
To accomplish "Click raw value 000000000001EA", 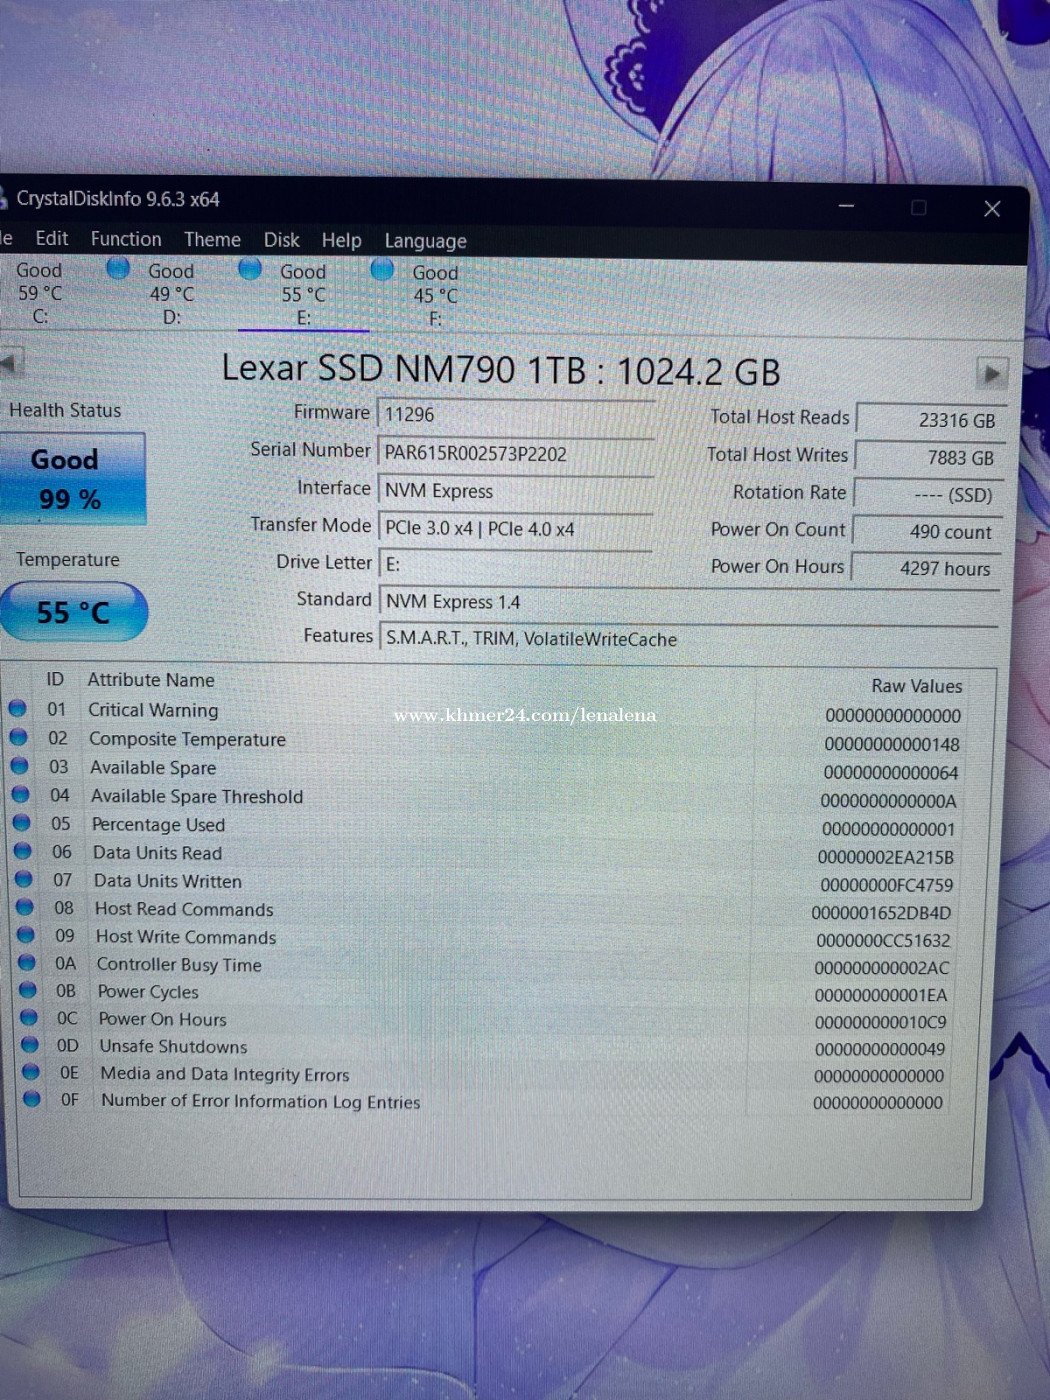I will (x=880, y=995).
